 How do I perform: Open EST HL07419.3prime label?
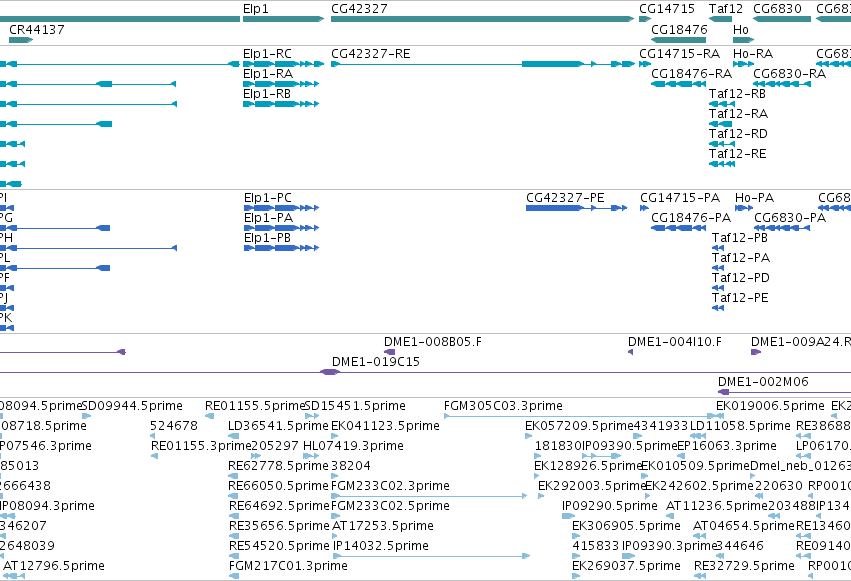click(x=353, y=446)
